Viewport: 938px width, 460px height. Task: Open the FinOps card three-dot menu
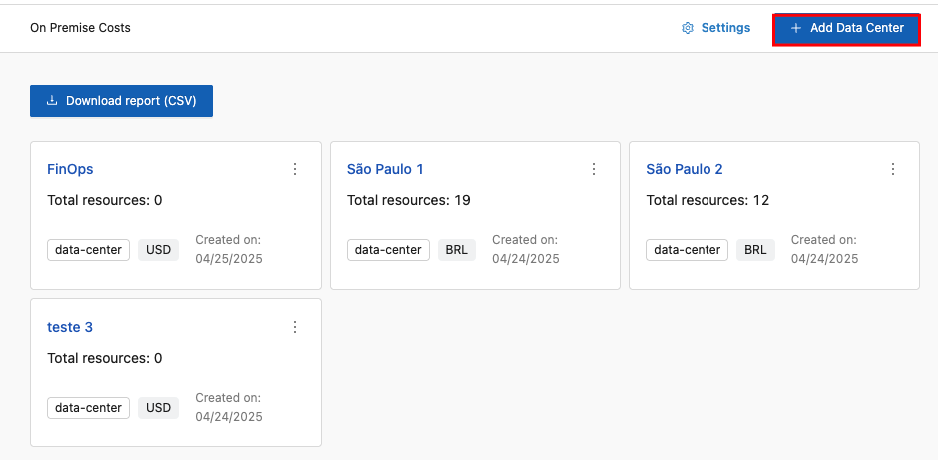pos(295,169)
